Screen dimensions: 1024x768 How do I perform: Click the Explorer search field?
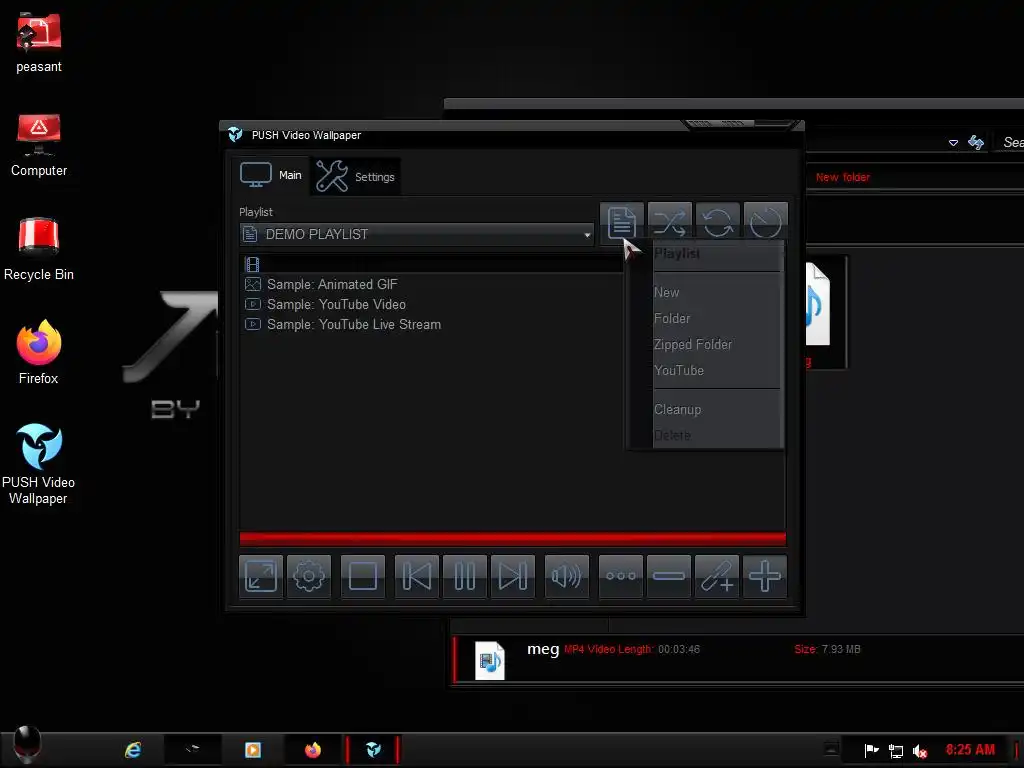click(x=1010, y=142)
